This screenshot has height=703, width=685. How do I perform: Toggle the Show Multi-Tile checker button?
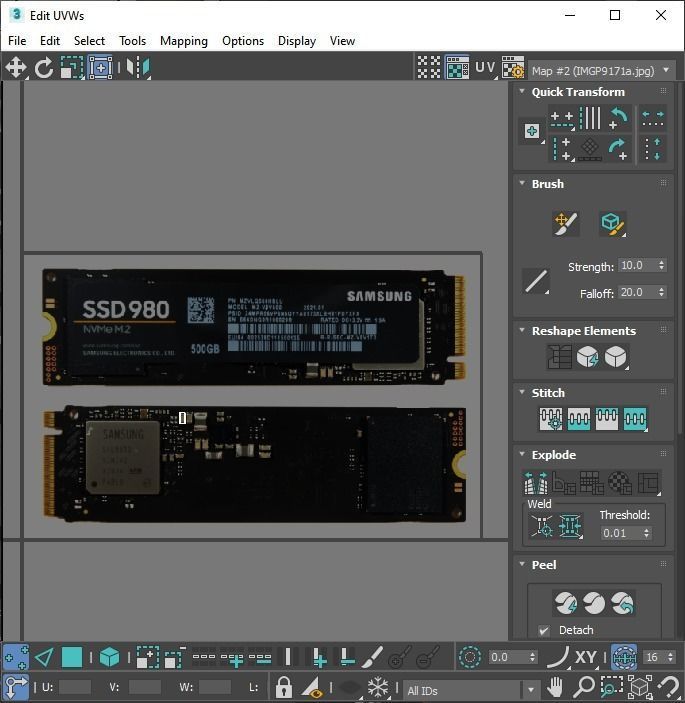coord(429,67)
